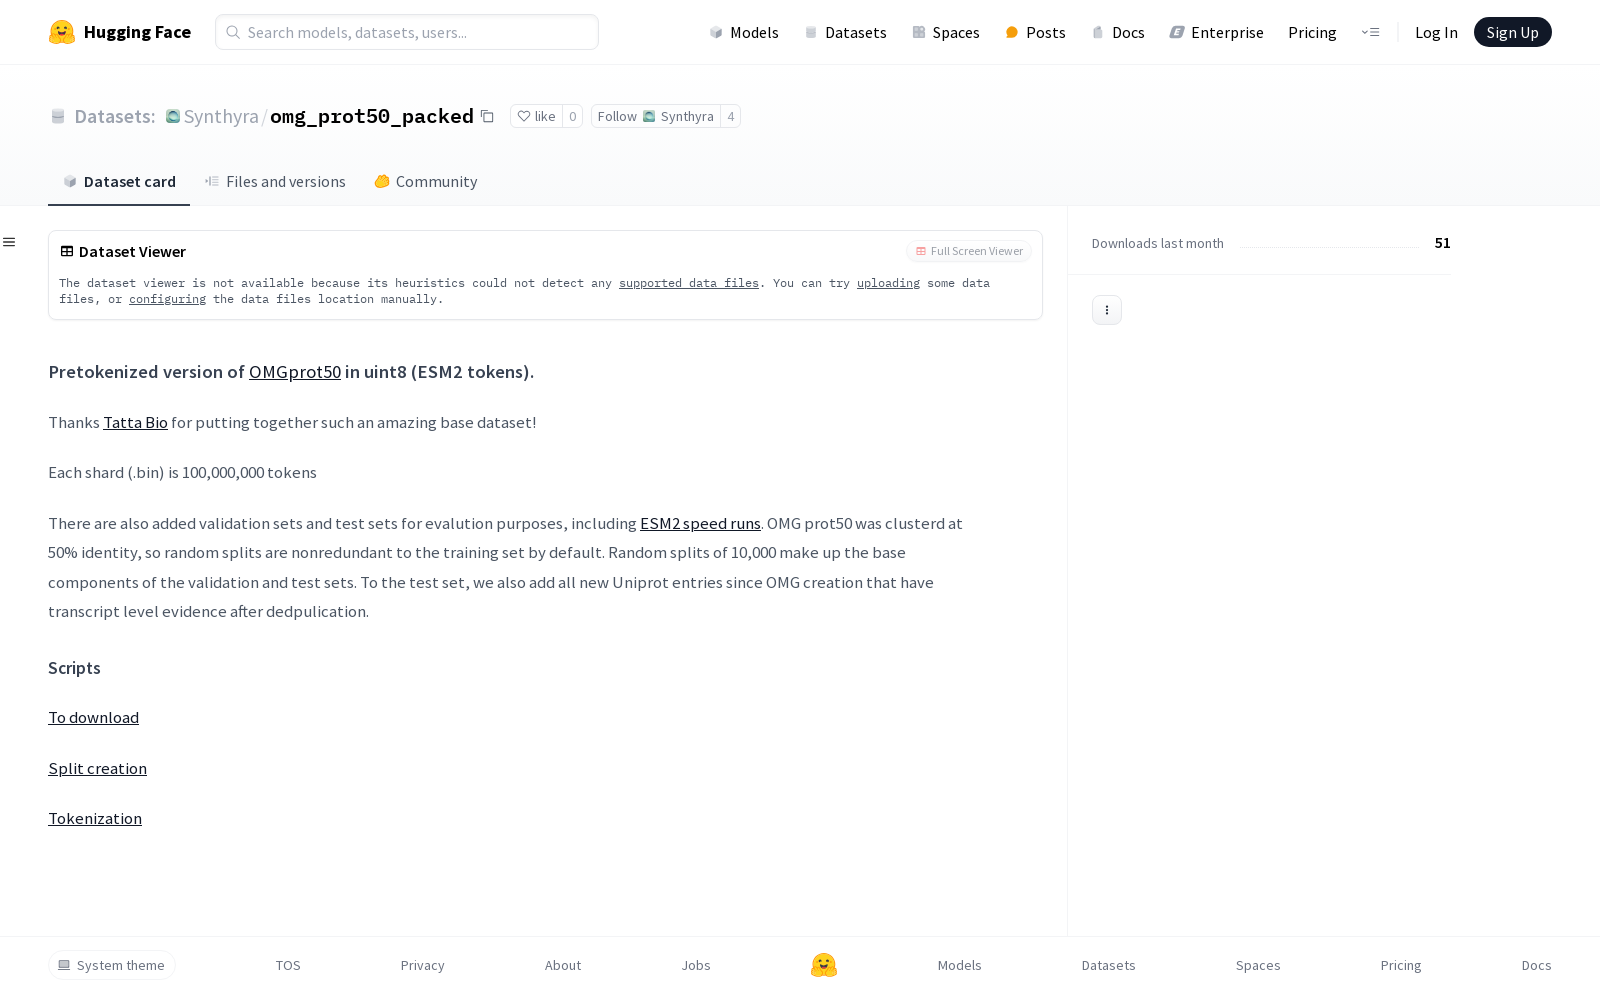Open the Docs footer link
This screenshot has width=1600, height=1000.
pos(1537,965)
